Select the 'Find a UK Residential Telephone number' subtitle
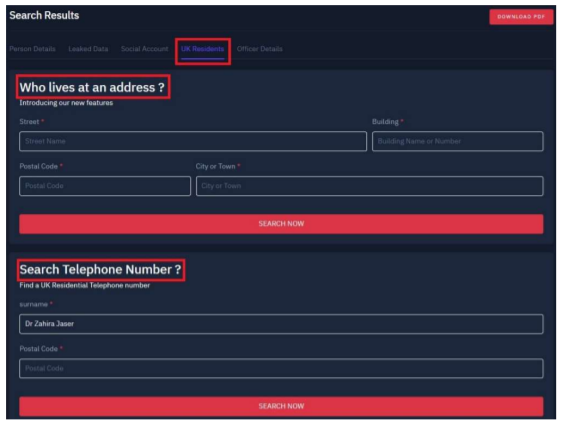Viewport: 561px width, 424px height. click(x=84, y=285)
